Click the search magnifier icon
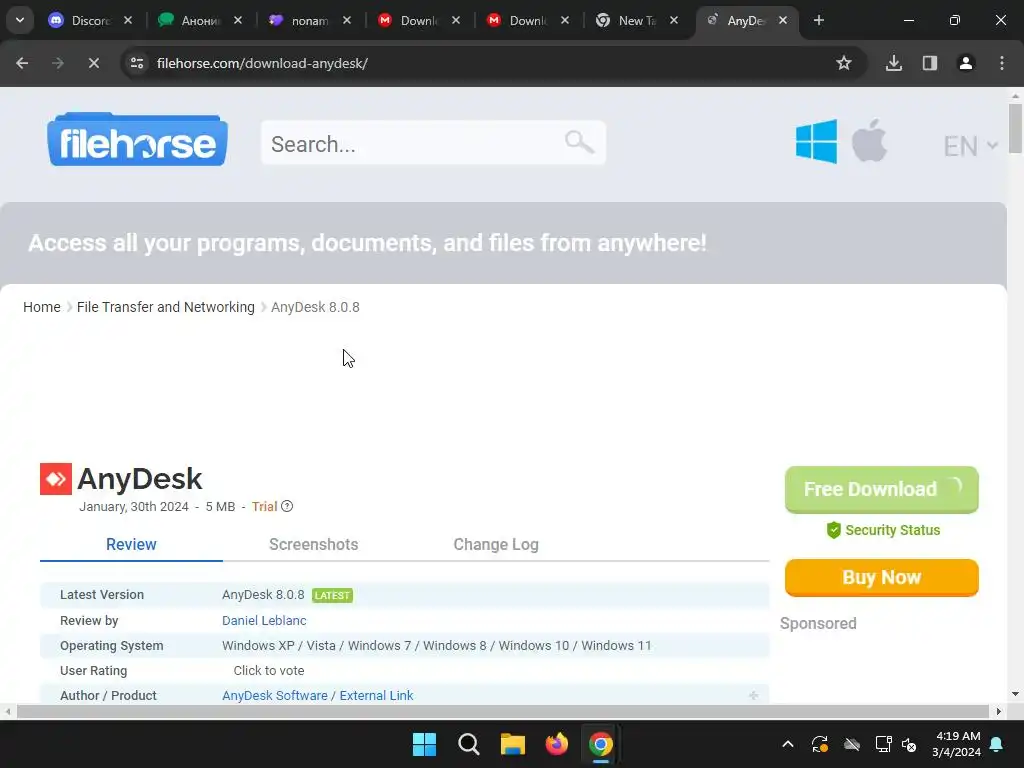1024x768 pixels. point(579,142)
